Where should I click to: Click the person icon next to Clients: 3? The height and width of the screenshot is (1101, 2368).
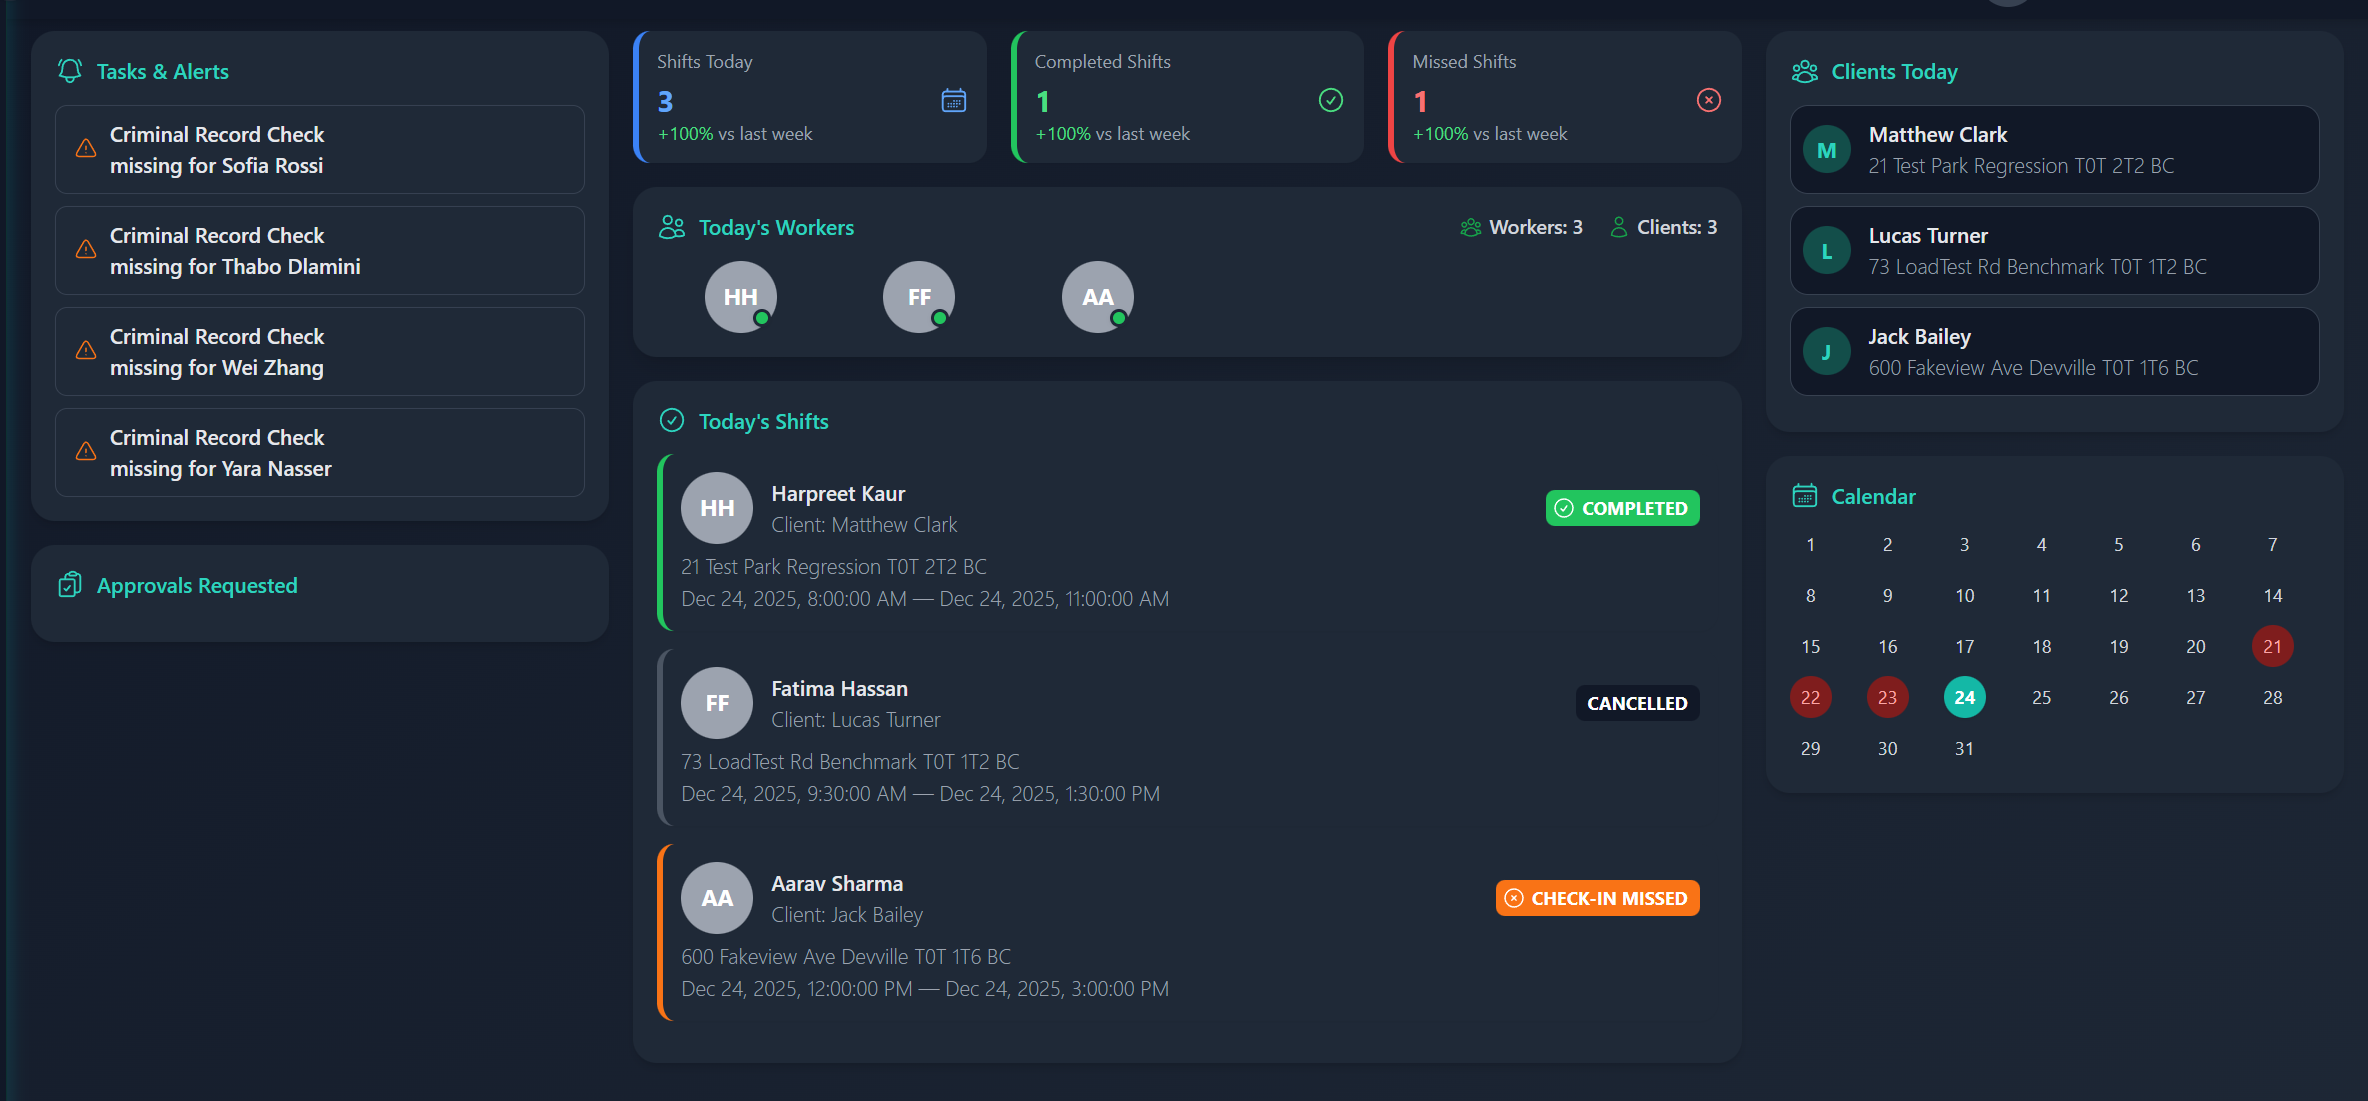tap(1619, 227)
